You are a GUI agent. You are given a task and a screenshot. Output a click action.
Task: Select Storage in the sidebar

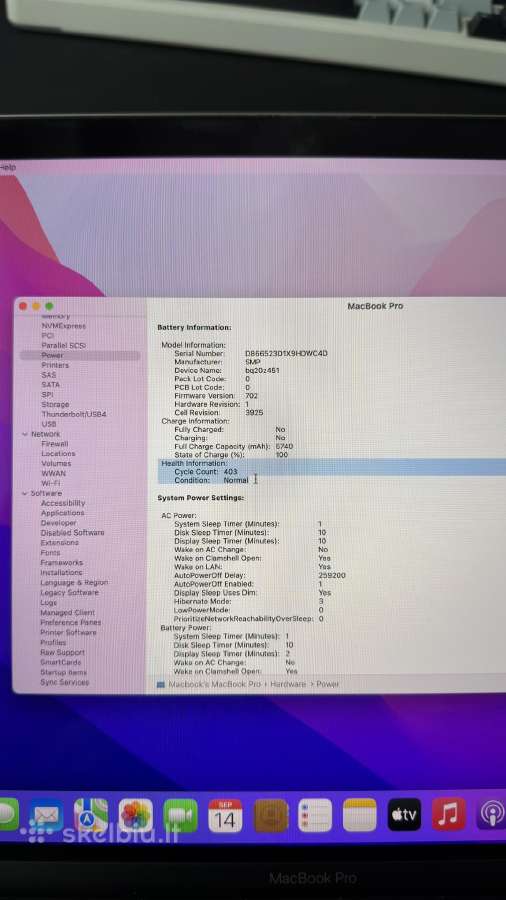55,404
